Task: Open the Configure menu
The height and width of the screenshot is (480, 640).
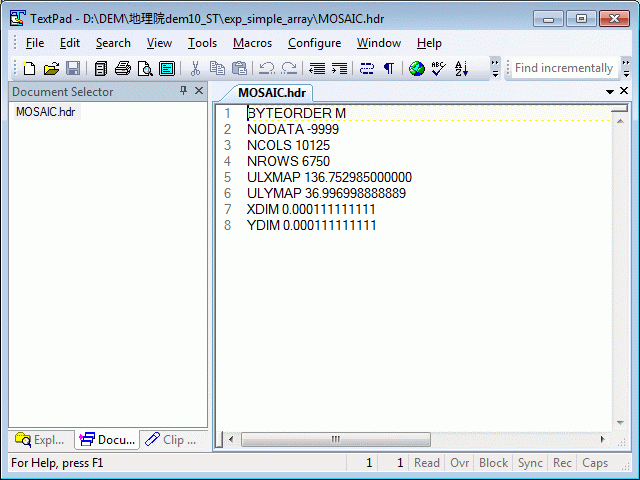Action: (x=314, y=43)
